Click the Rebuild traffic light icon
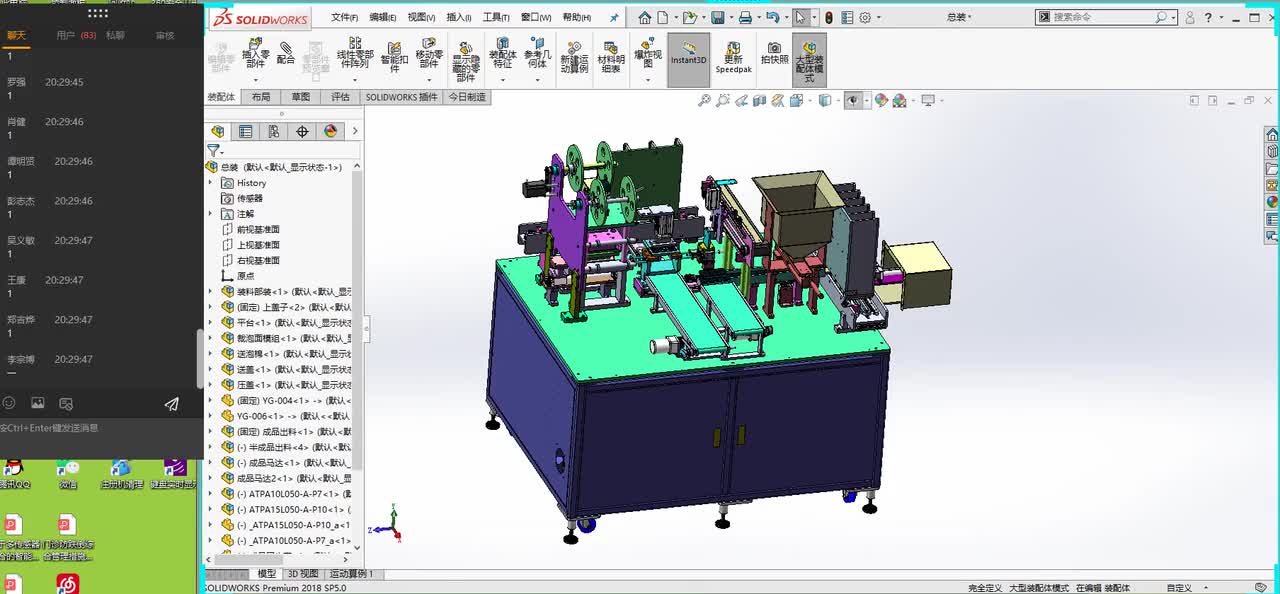1280x594 pixels. point(828,17)
